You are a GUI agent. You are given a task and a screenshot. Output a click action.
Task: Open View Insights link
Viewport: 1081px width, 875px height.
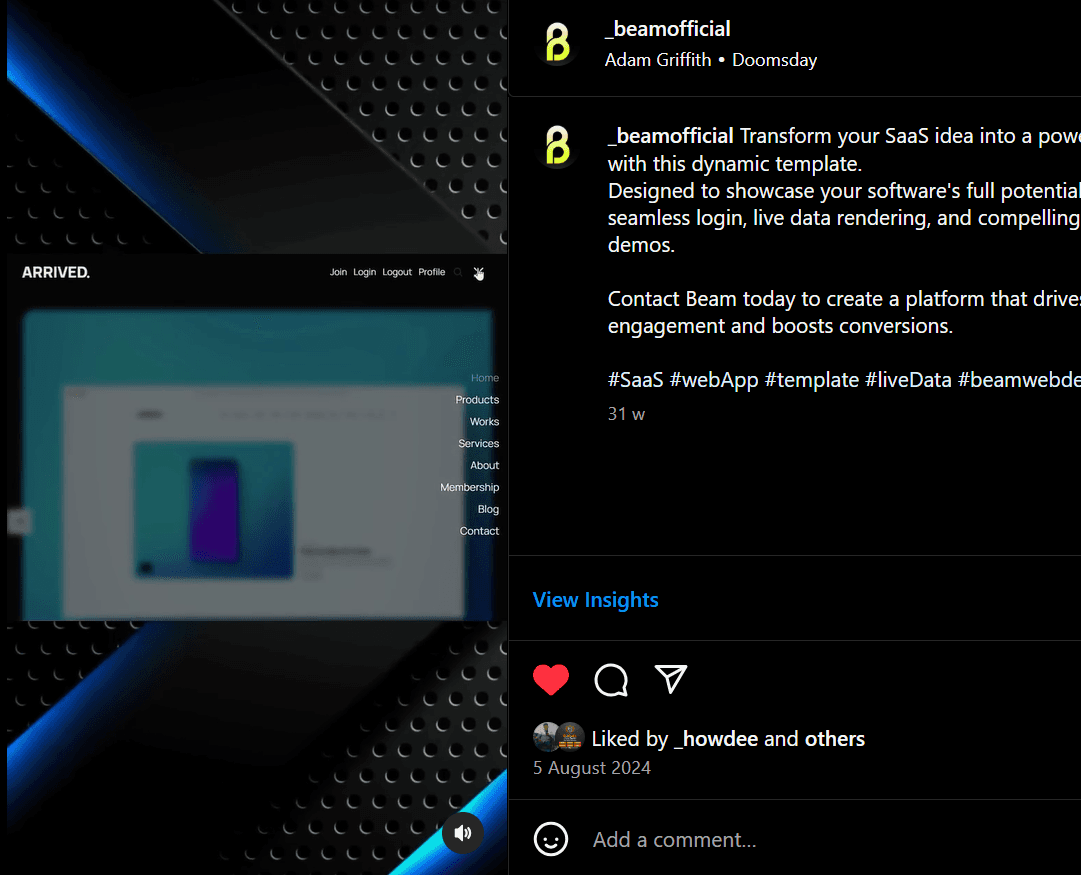[596, 600]
